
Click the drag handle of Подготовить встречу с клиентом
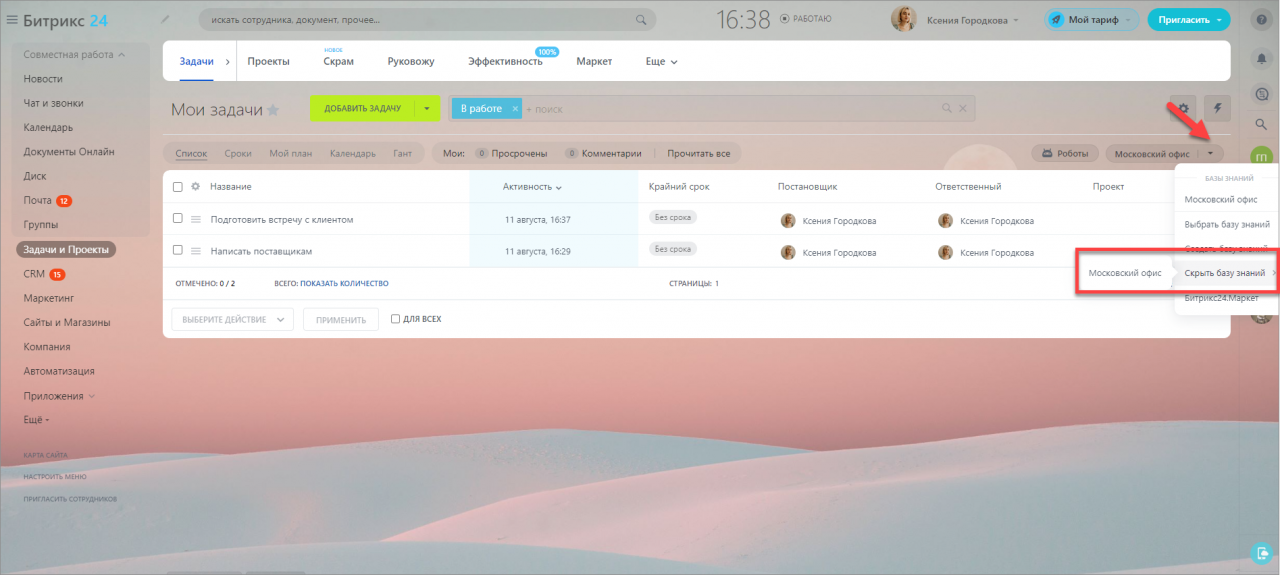tap(196, 219)
